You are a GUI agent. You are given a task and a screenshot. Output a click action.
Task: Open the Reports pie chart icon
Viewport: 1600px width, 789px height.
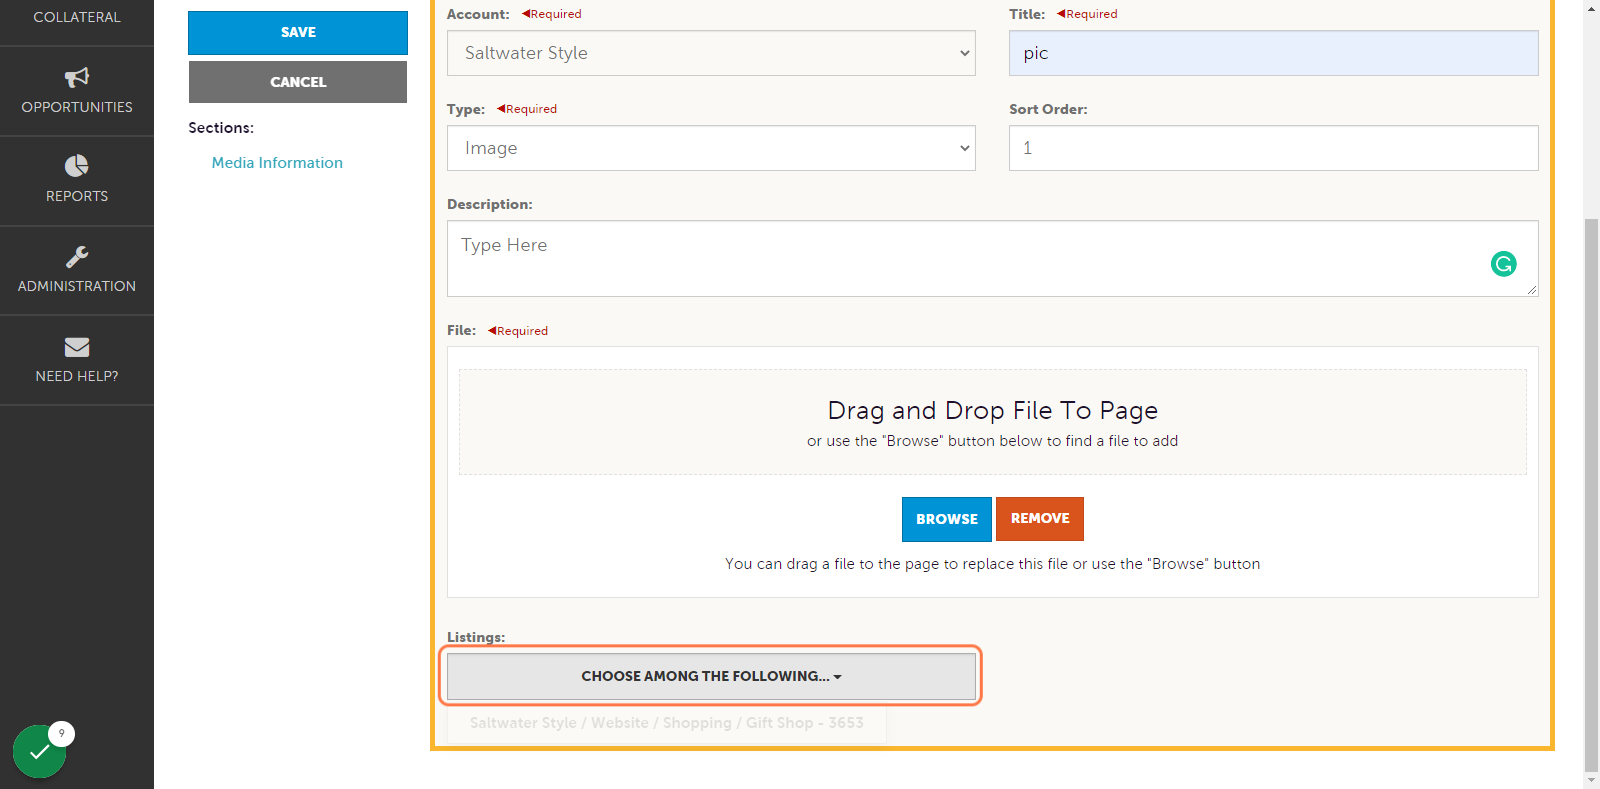tap(77, 166)
